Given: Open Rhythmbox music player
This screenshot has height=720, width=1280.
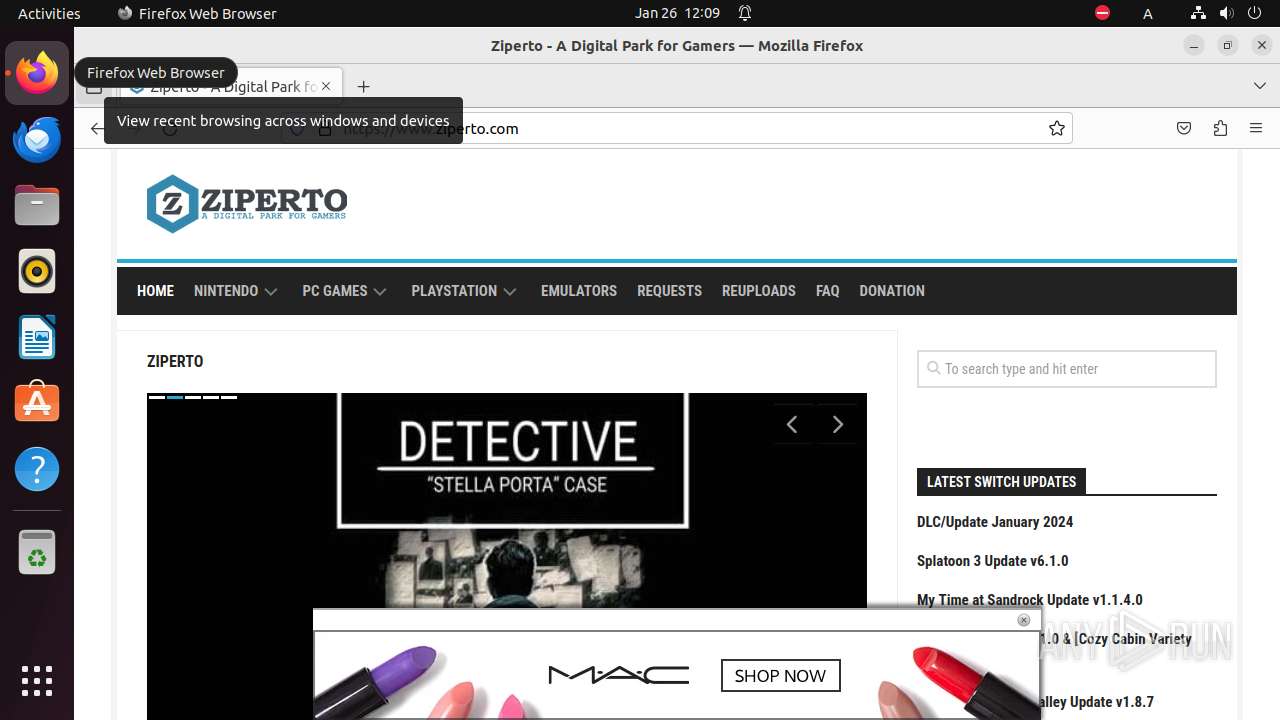Looking at the screenshot, I should pos(37,271).
